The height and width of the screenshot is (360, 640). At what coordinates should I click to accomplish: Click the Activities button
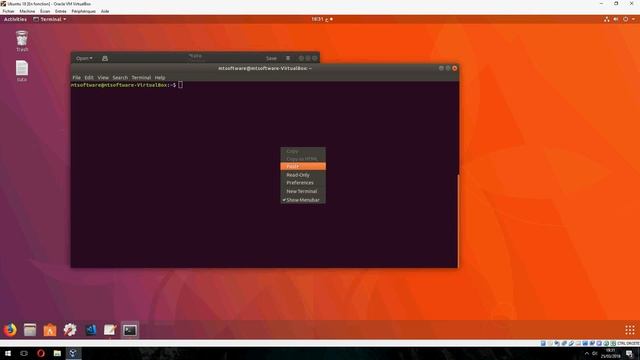click(15, 19)
